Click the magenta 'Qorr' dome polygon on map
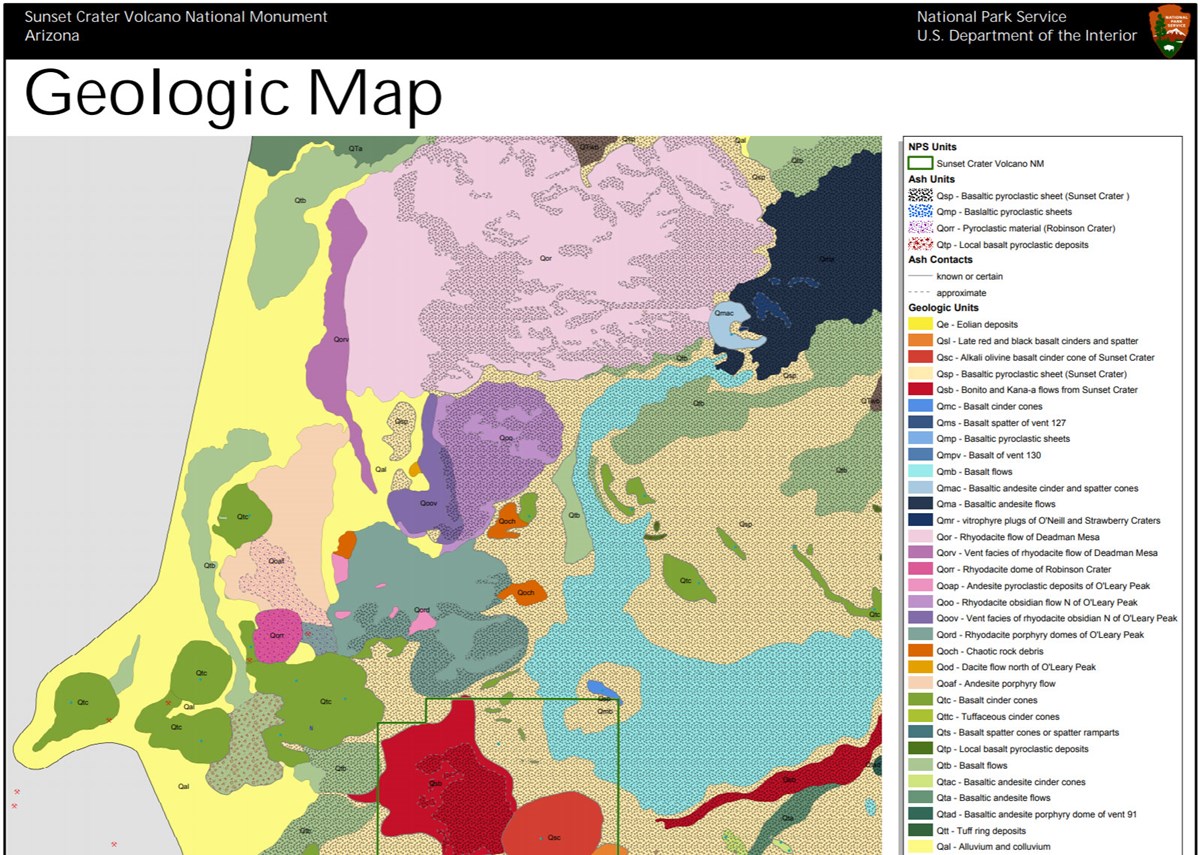This screenshot has height=855, width=1200. pos(278,634)
